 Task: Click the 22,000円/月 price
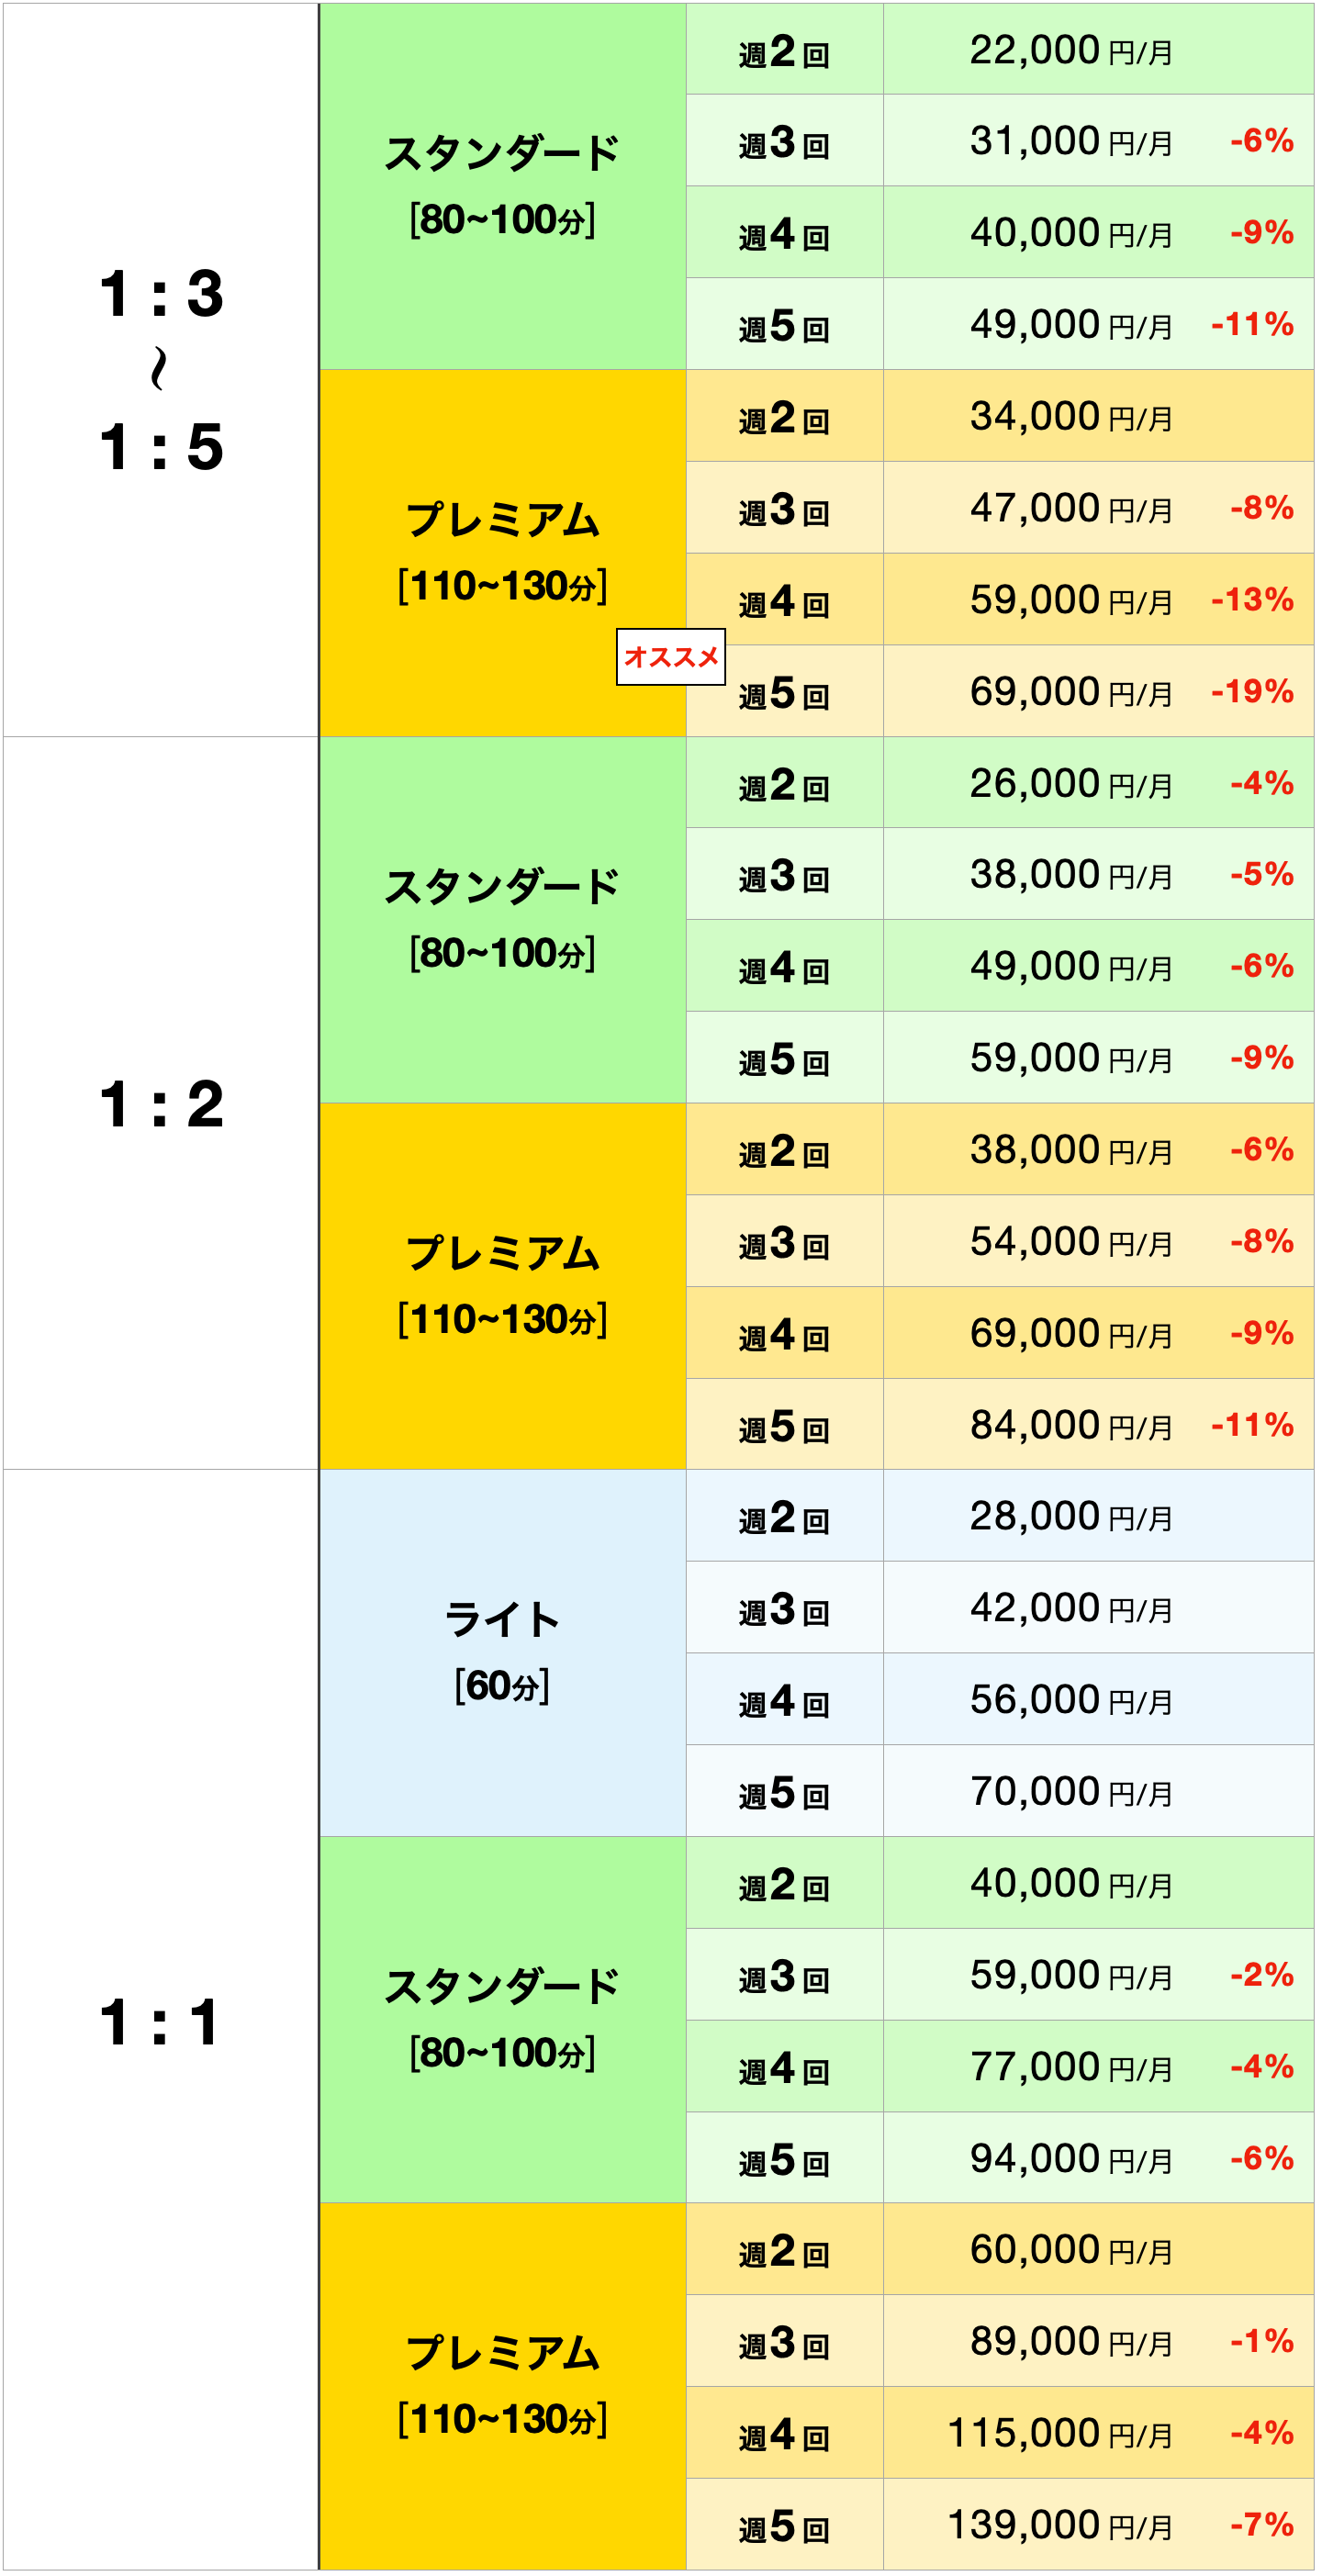(1071, 50)
